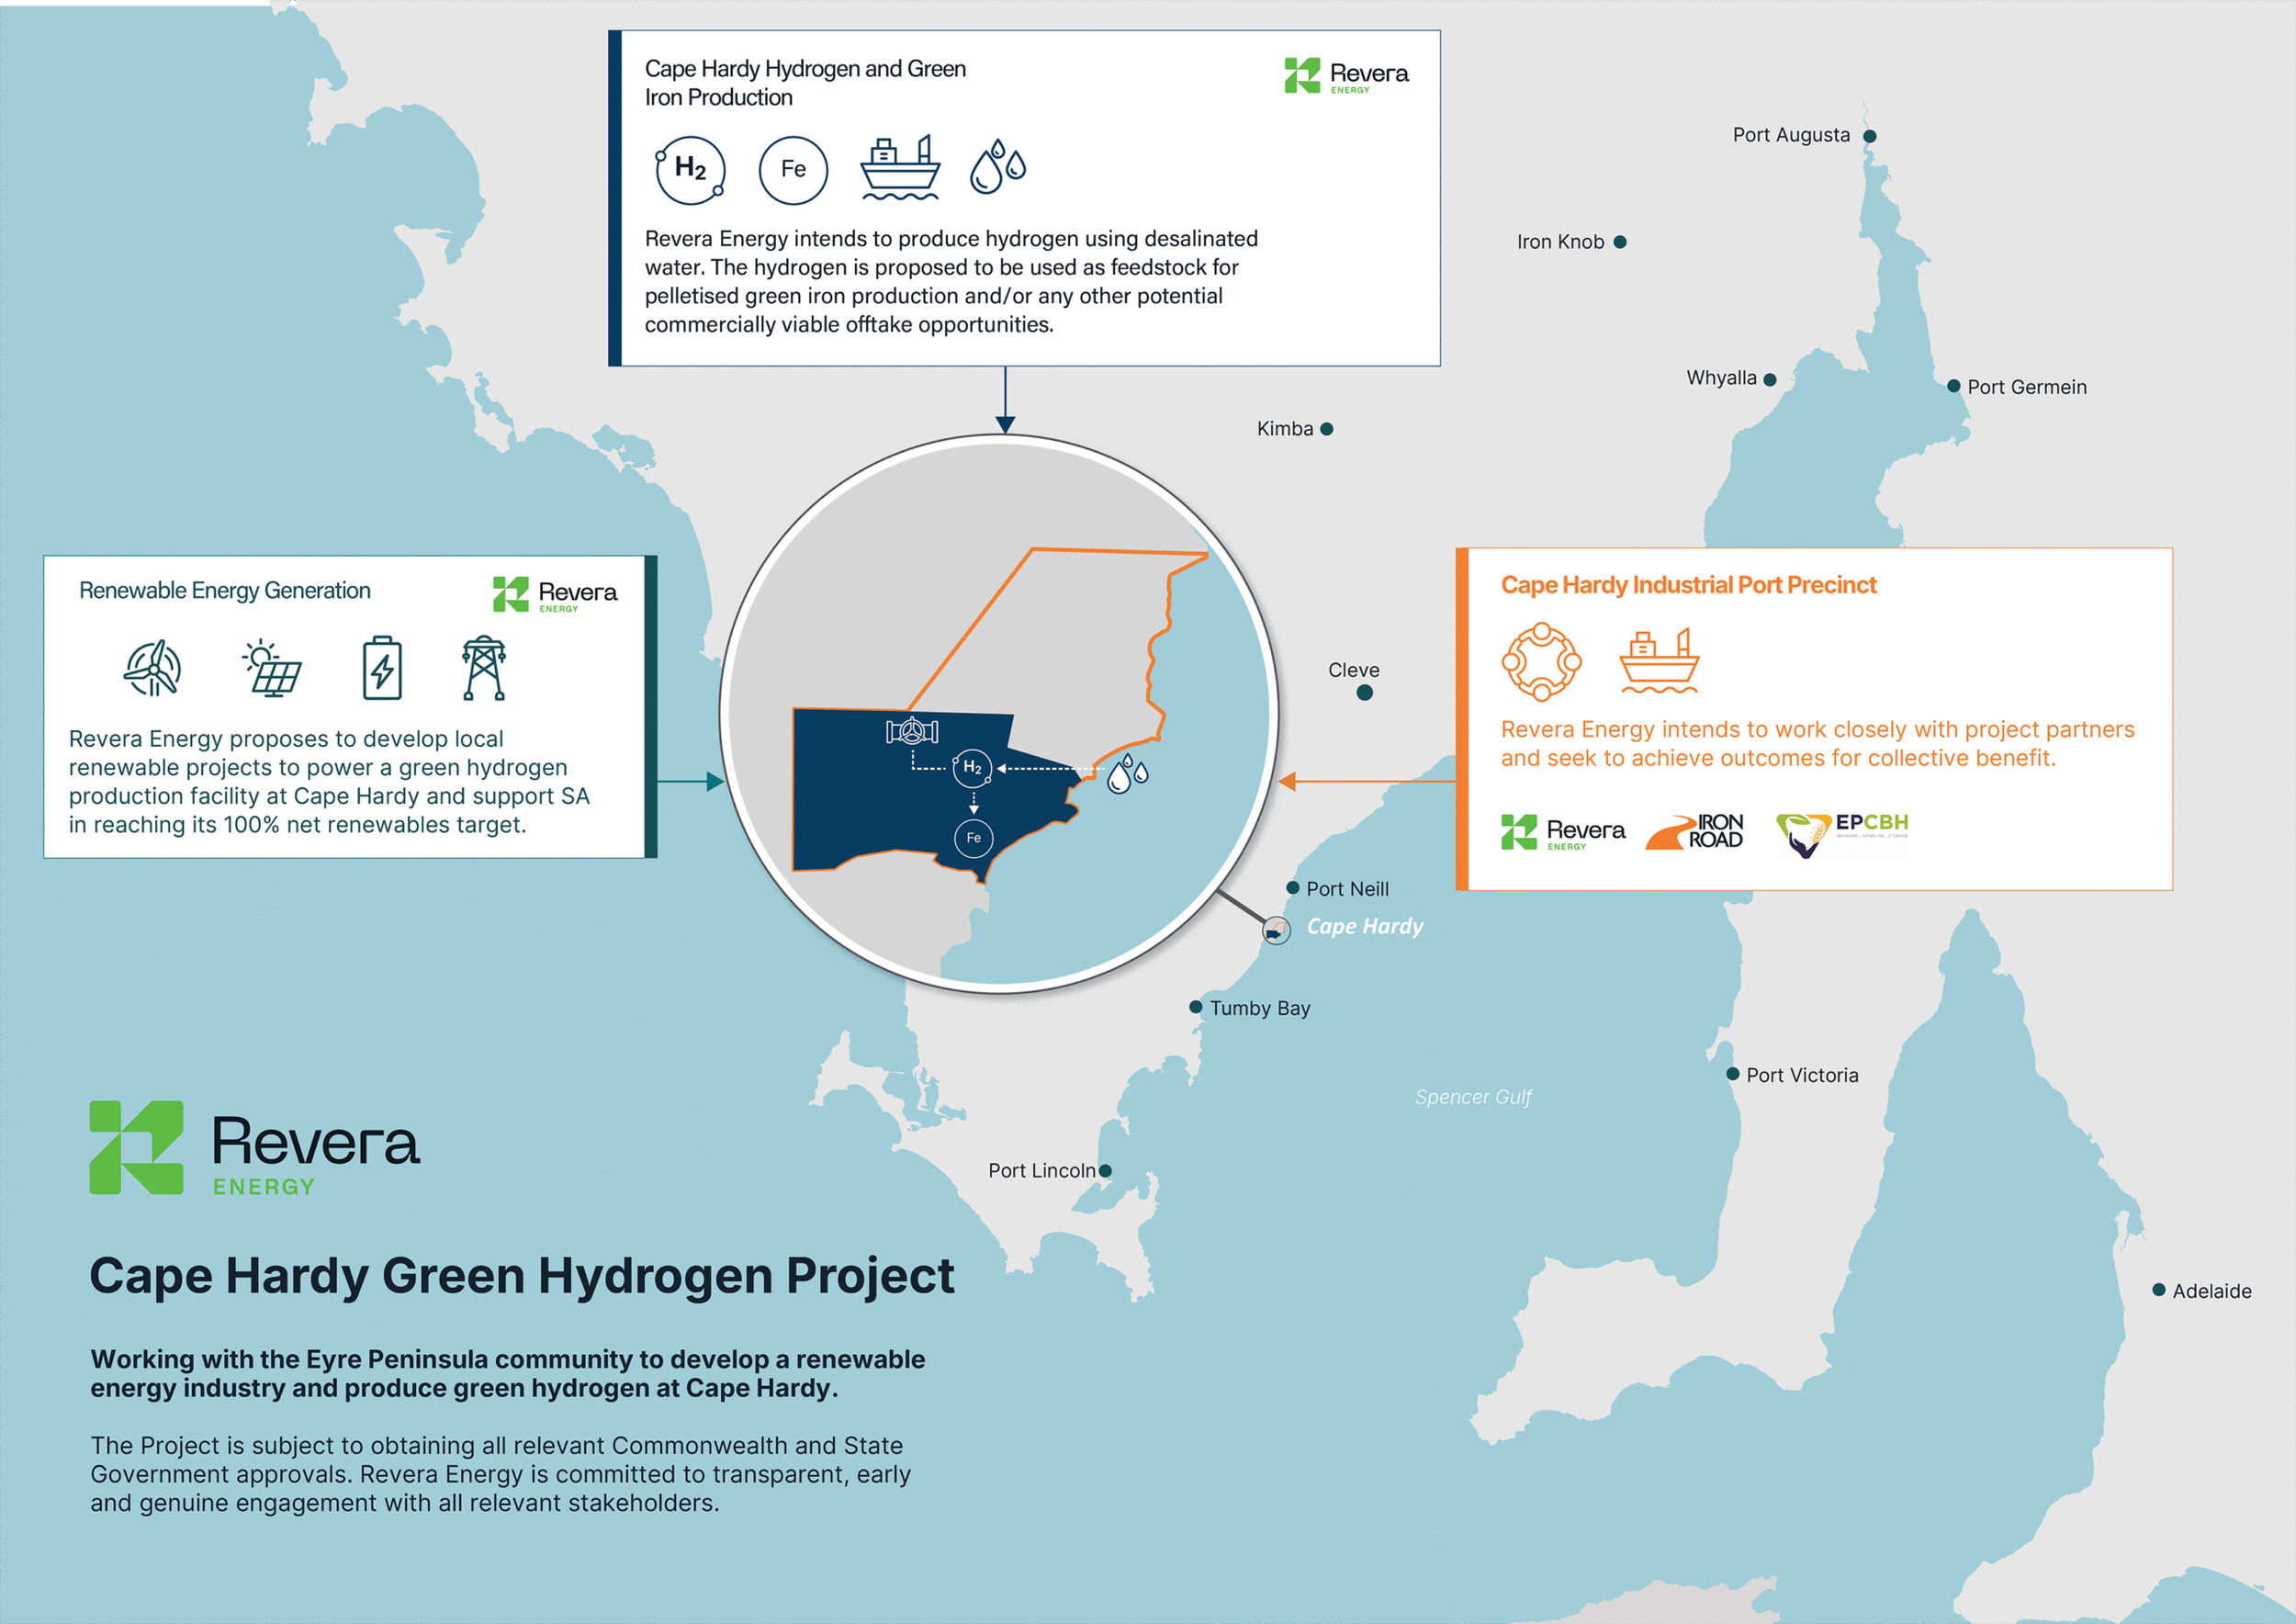Click the Adelaide label
This screenshot has width=2296, height=1624.
coord(2212,1291)
